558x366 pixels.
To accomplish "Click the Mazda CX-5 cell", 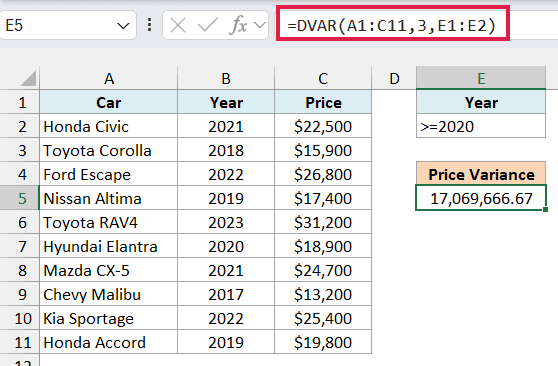I will pos(109,270).
